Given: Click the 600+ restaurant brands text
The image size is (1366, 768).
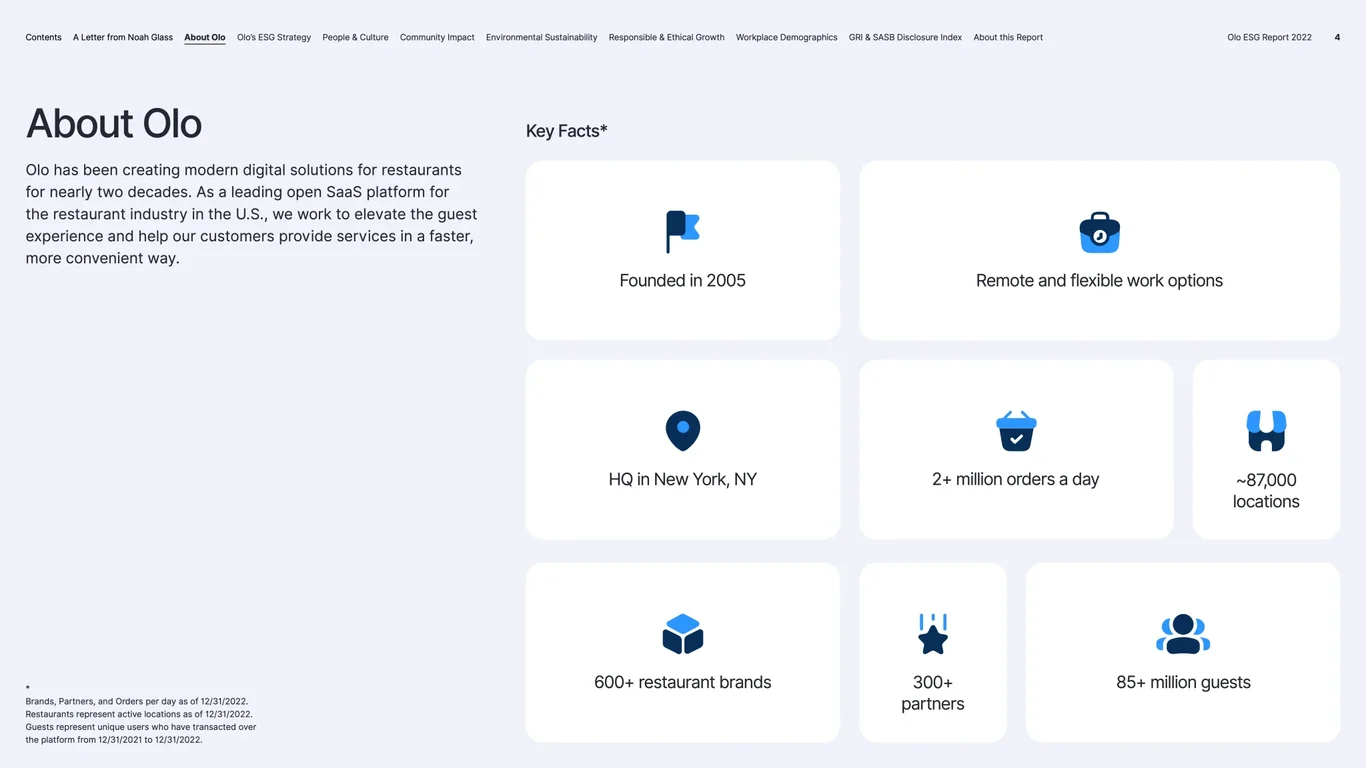Looking at the screenshot, I should pos(683,683).
